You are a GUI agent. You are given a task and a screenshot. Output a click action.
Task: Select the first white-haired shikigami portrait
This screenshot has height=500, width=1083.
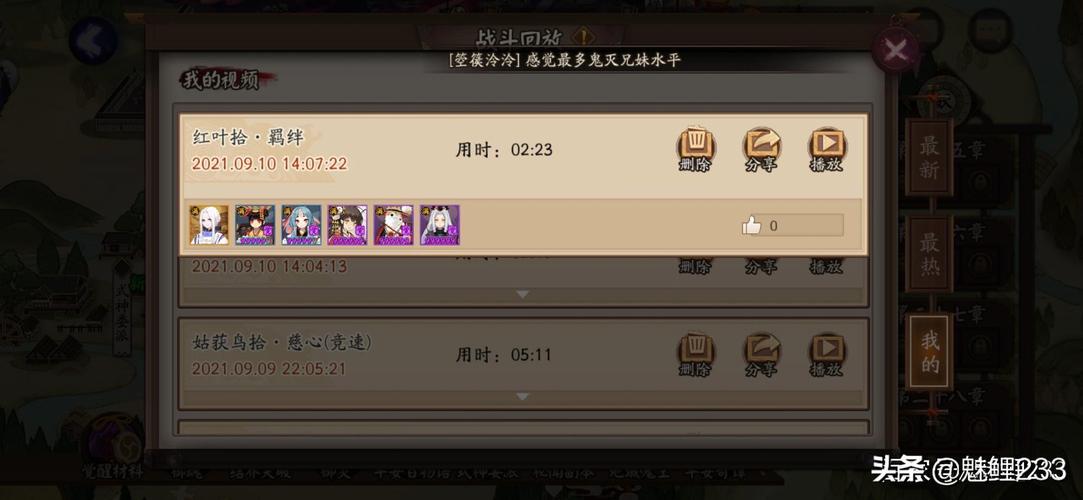pyautogui.click(x=209, y=224)
